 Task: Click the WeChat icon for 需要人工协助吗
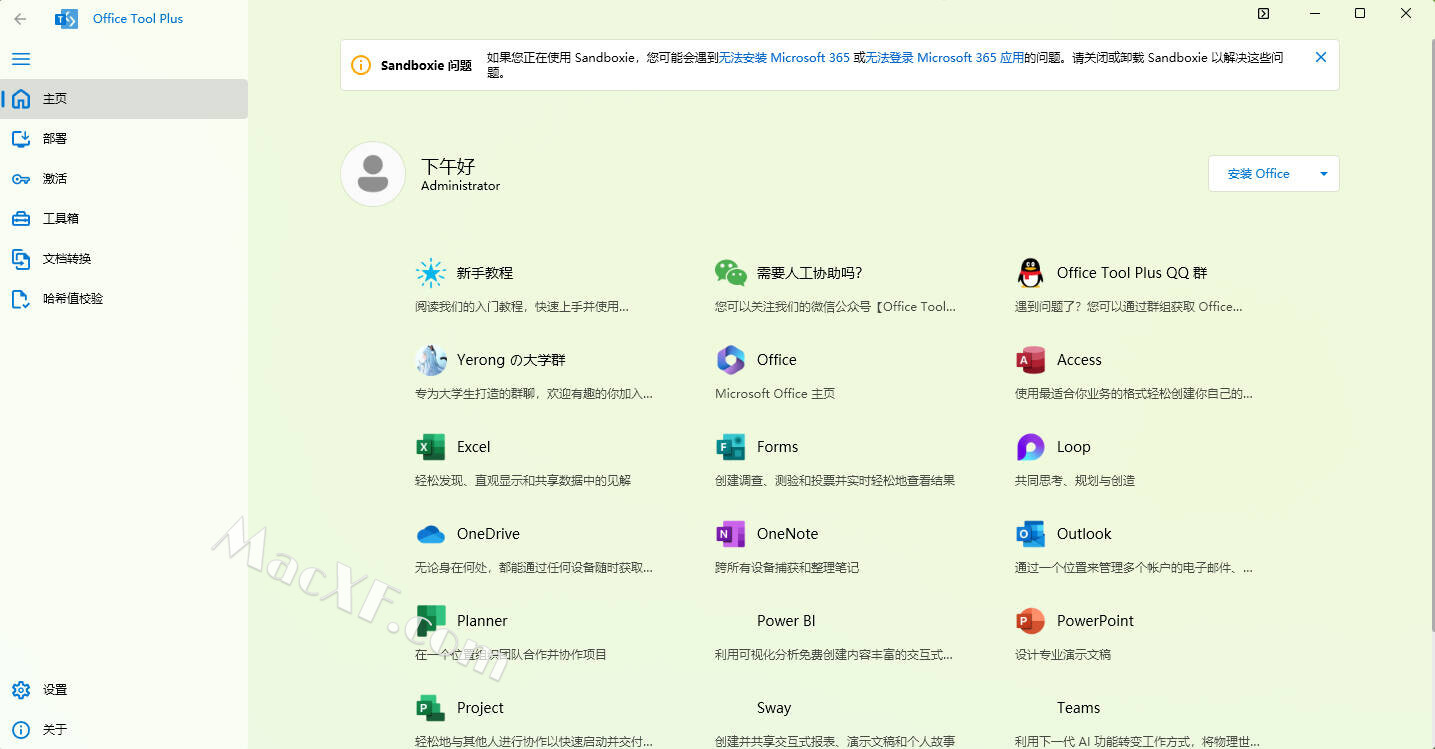[730, 273]
